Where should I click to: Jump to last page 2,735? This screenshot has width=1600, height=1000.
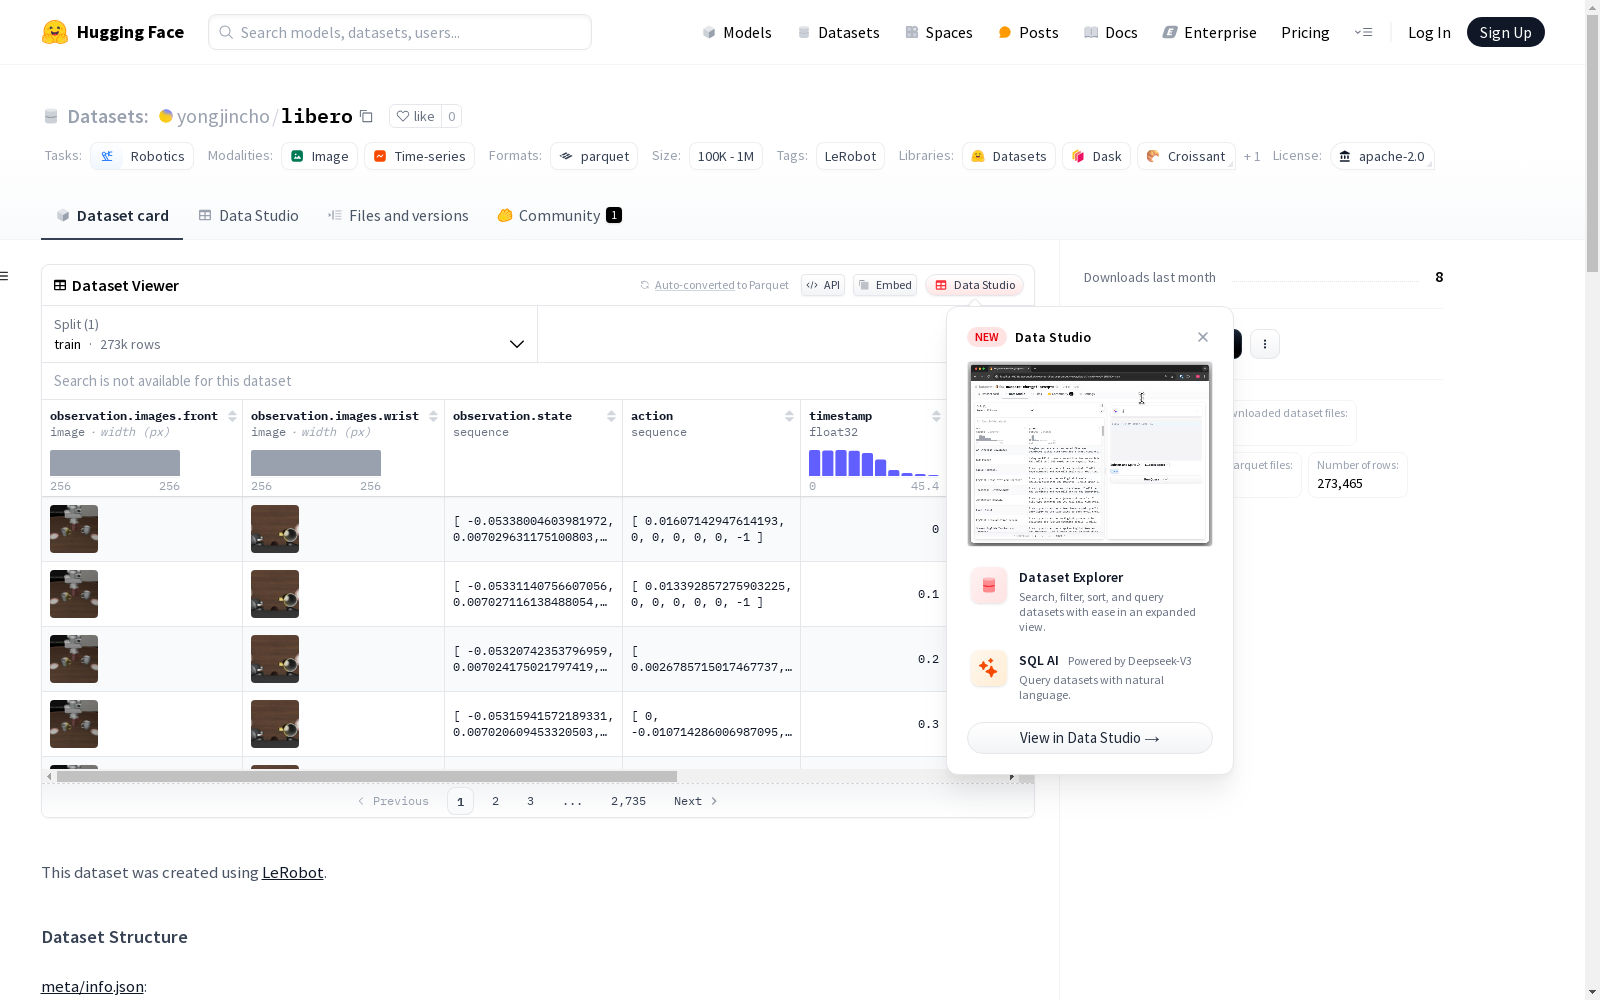coord(628,801)
